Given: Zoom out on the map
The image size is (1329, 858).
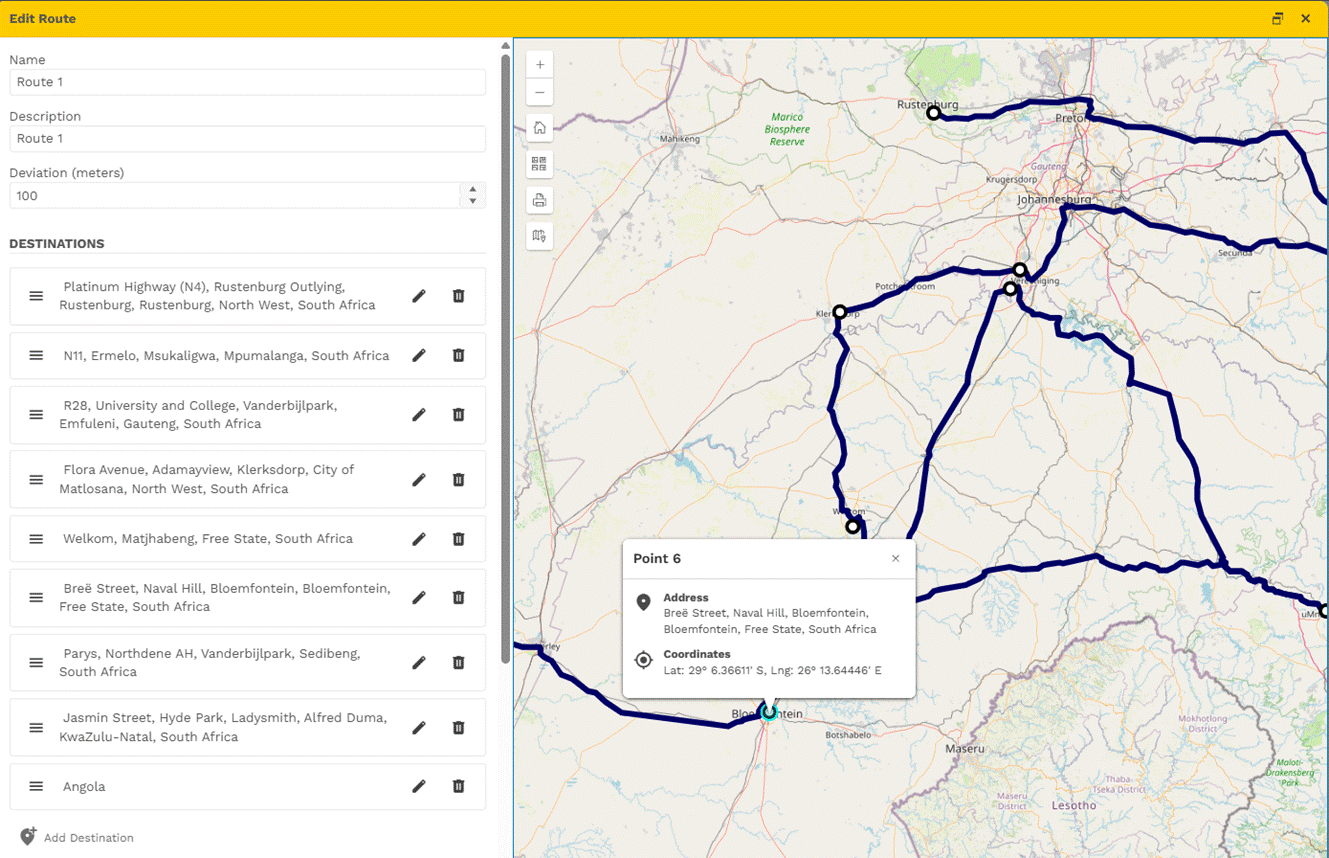Looking at the screenshot, I should 540,92.
